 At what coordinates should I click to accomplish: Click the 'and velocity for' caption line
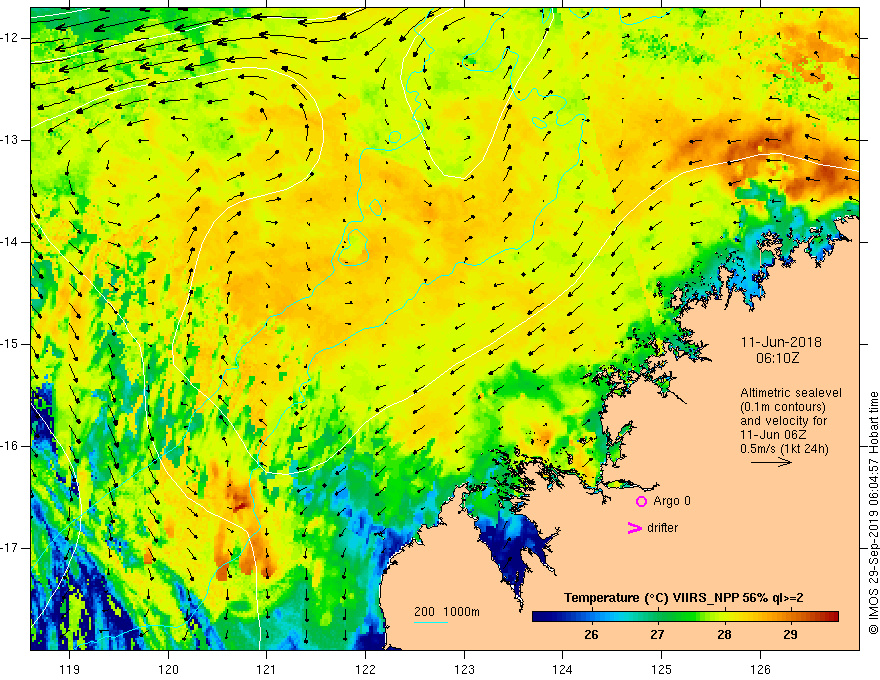[783, 421]
